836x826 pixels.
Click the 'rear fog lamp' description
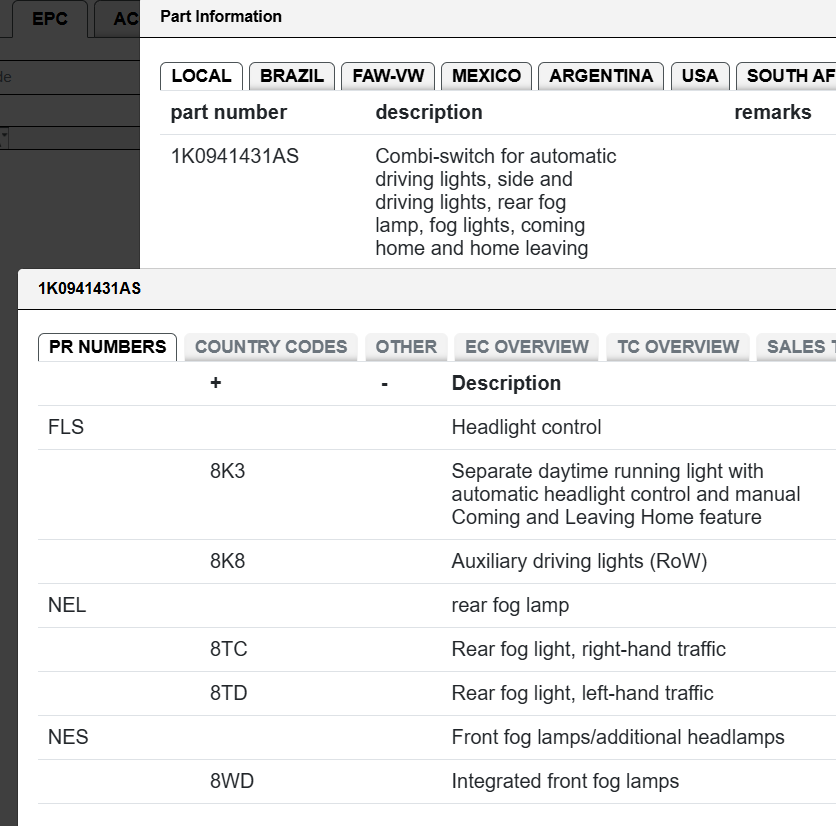(510, 605)
